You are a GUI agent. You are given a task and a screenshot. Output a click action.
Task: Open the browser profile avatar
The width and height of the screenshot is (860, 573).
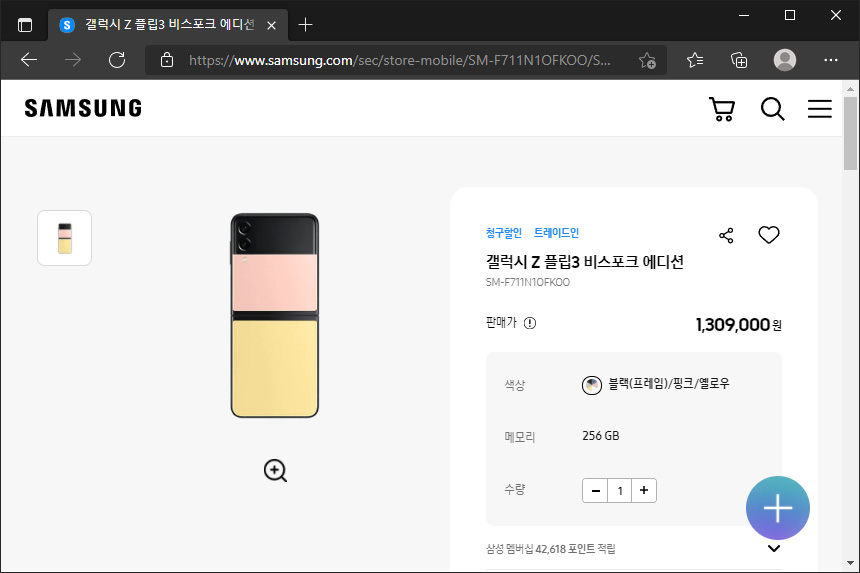point(785,60)
